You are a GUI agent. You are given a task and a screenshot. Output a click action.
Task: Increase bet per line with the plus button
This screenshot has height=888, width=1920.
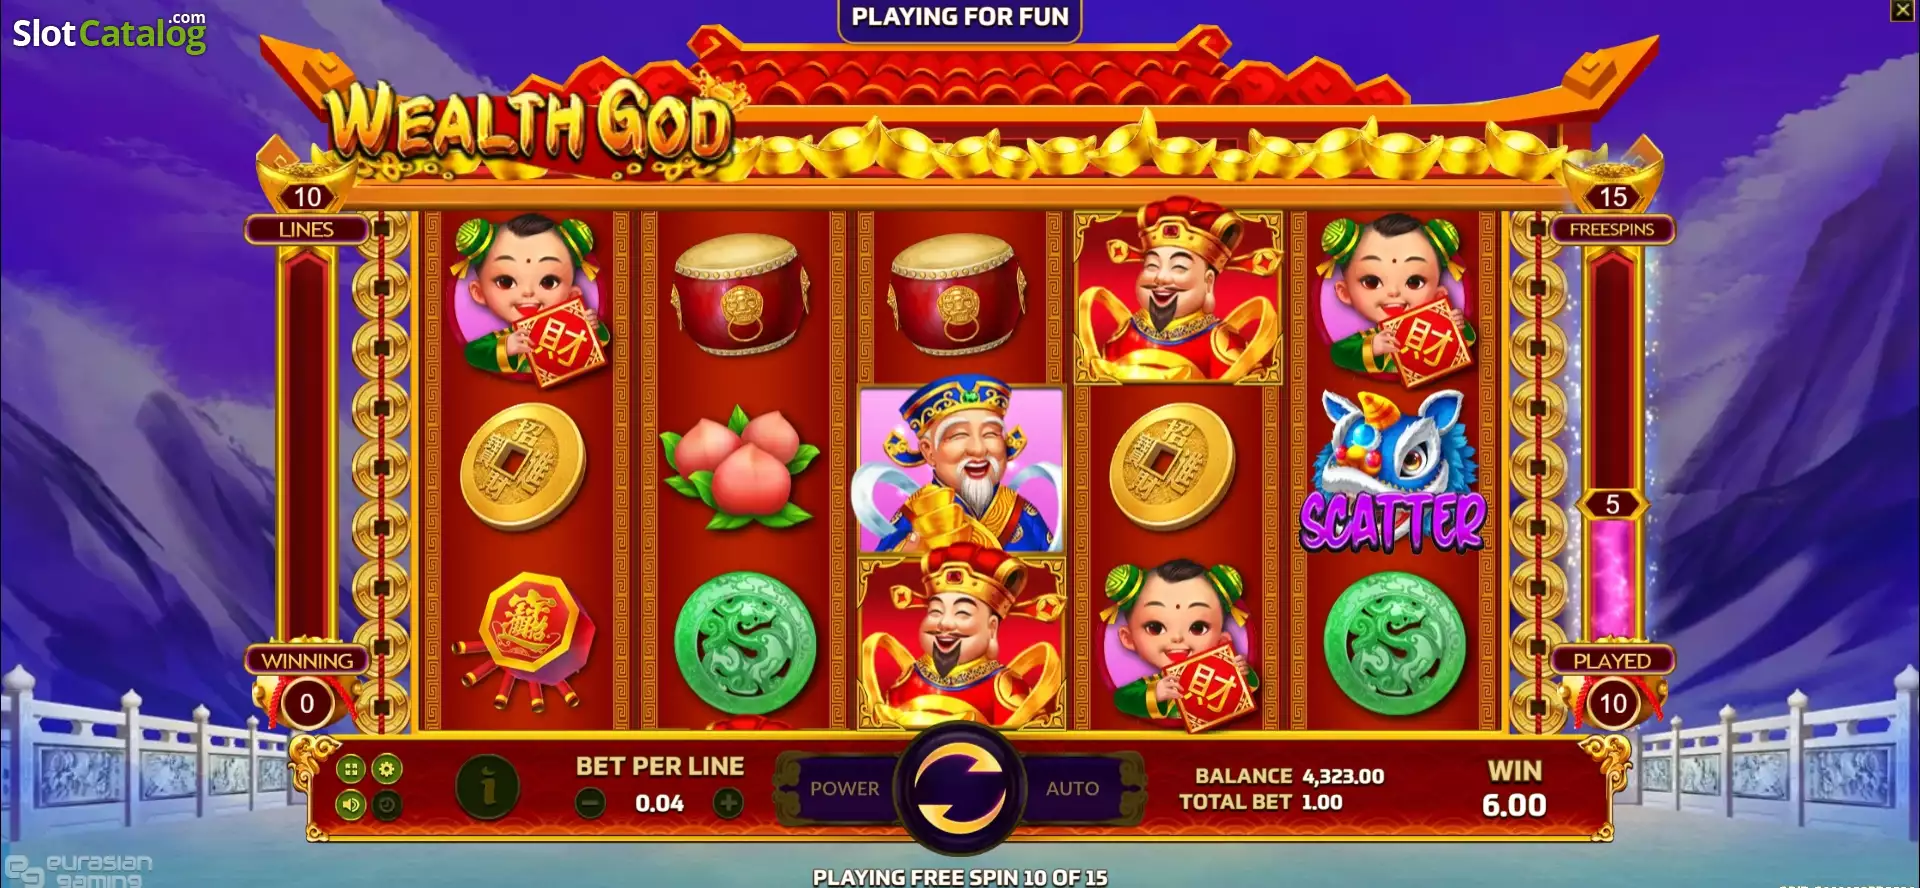click(728, 803)
